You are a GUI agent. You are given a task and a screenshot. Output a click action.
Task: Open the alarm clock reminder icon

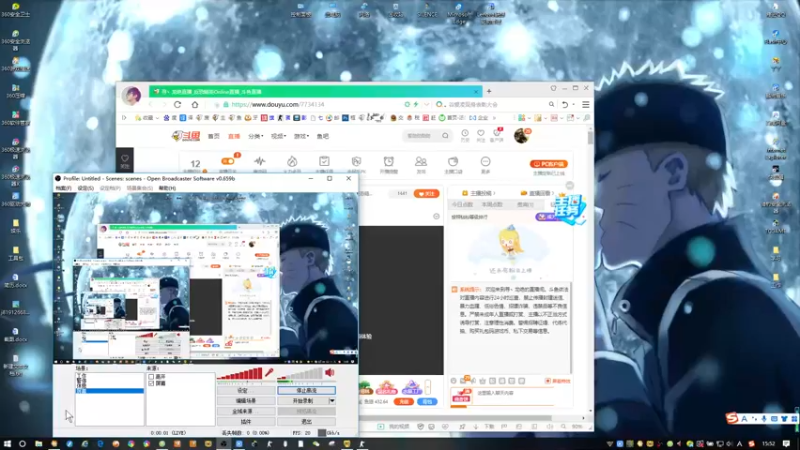click(x=389, y=162)
